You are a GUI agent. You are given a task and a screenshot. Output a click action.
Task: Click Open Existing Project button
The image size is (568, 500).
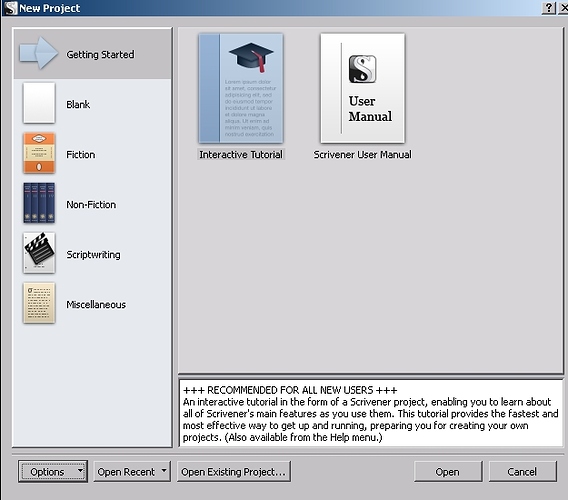(x=234, y=472)
